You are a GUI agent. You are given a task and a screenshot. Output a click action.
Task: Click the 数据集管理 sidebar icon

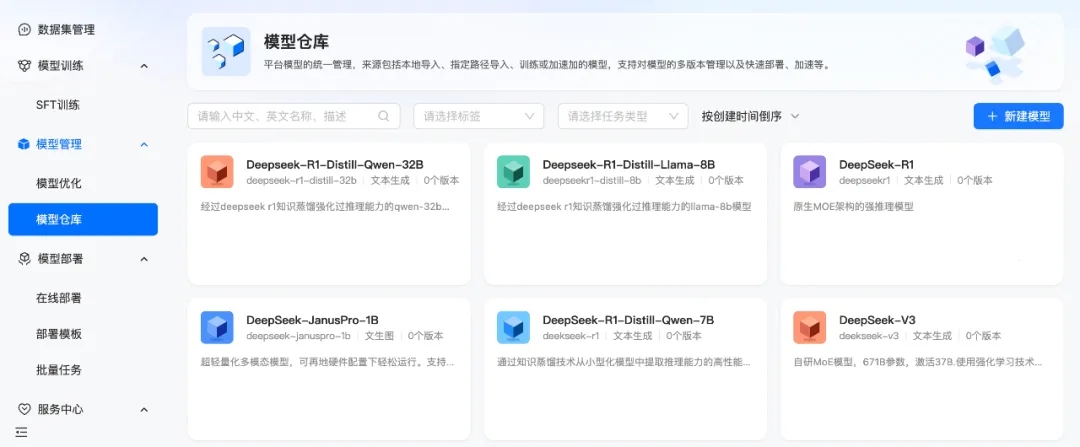coord(25,29)
